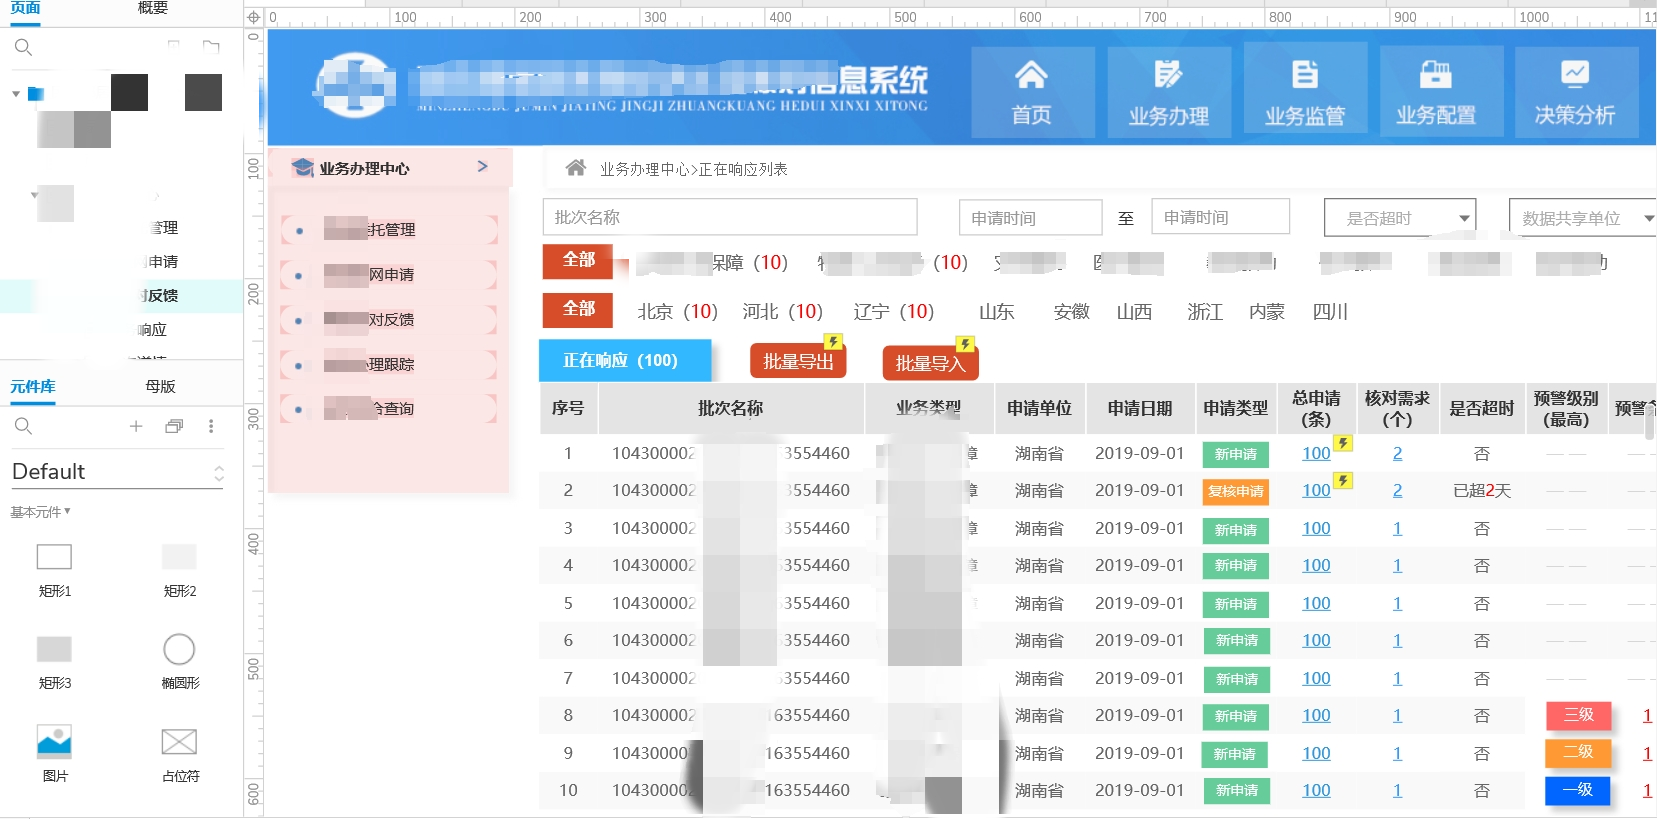The height and width of the screenshot is (819, 1657).
Task: Select the 占位符 placeholder widget
Action: pos(179,742)
